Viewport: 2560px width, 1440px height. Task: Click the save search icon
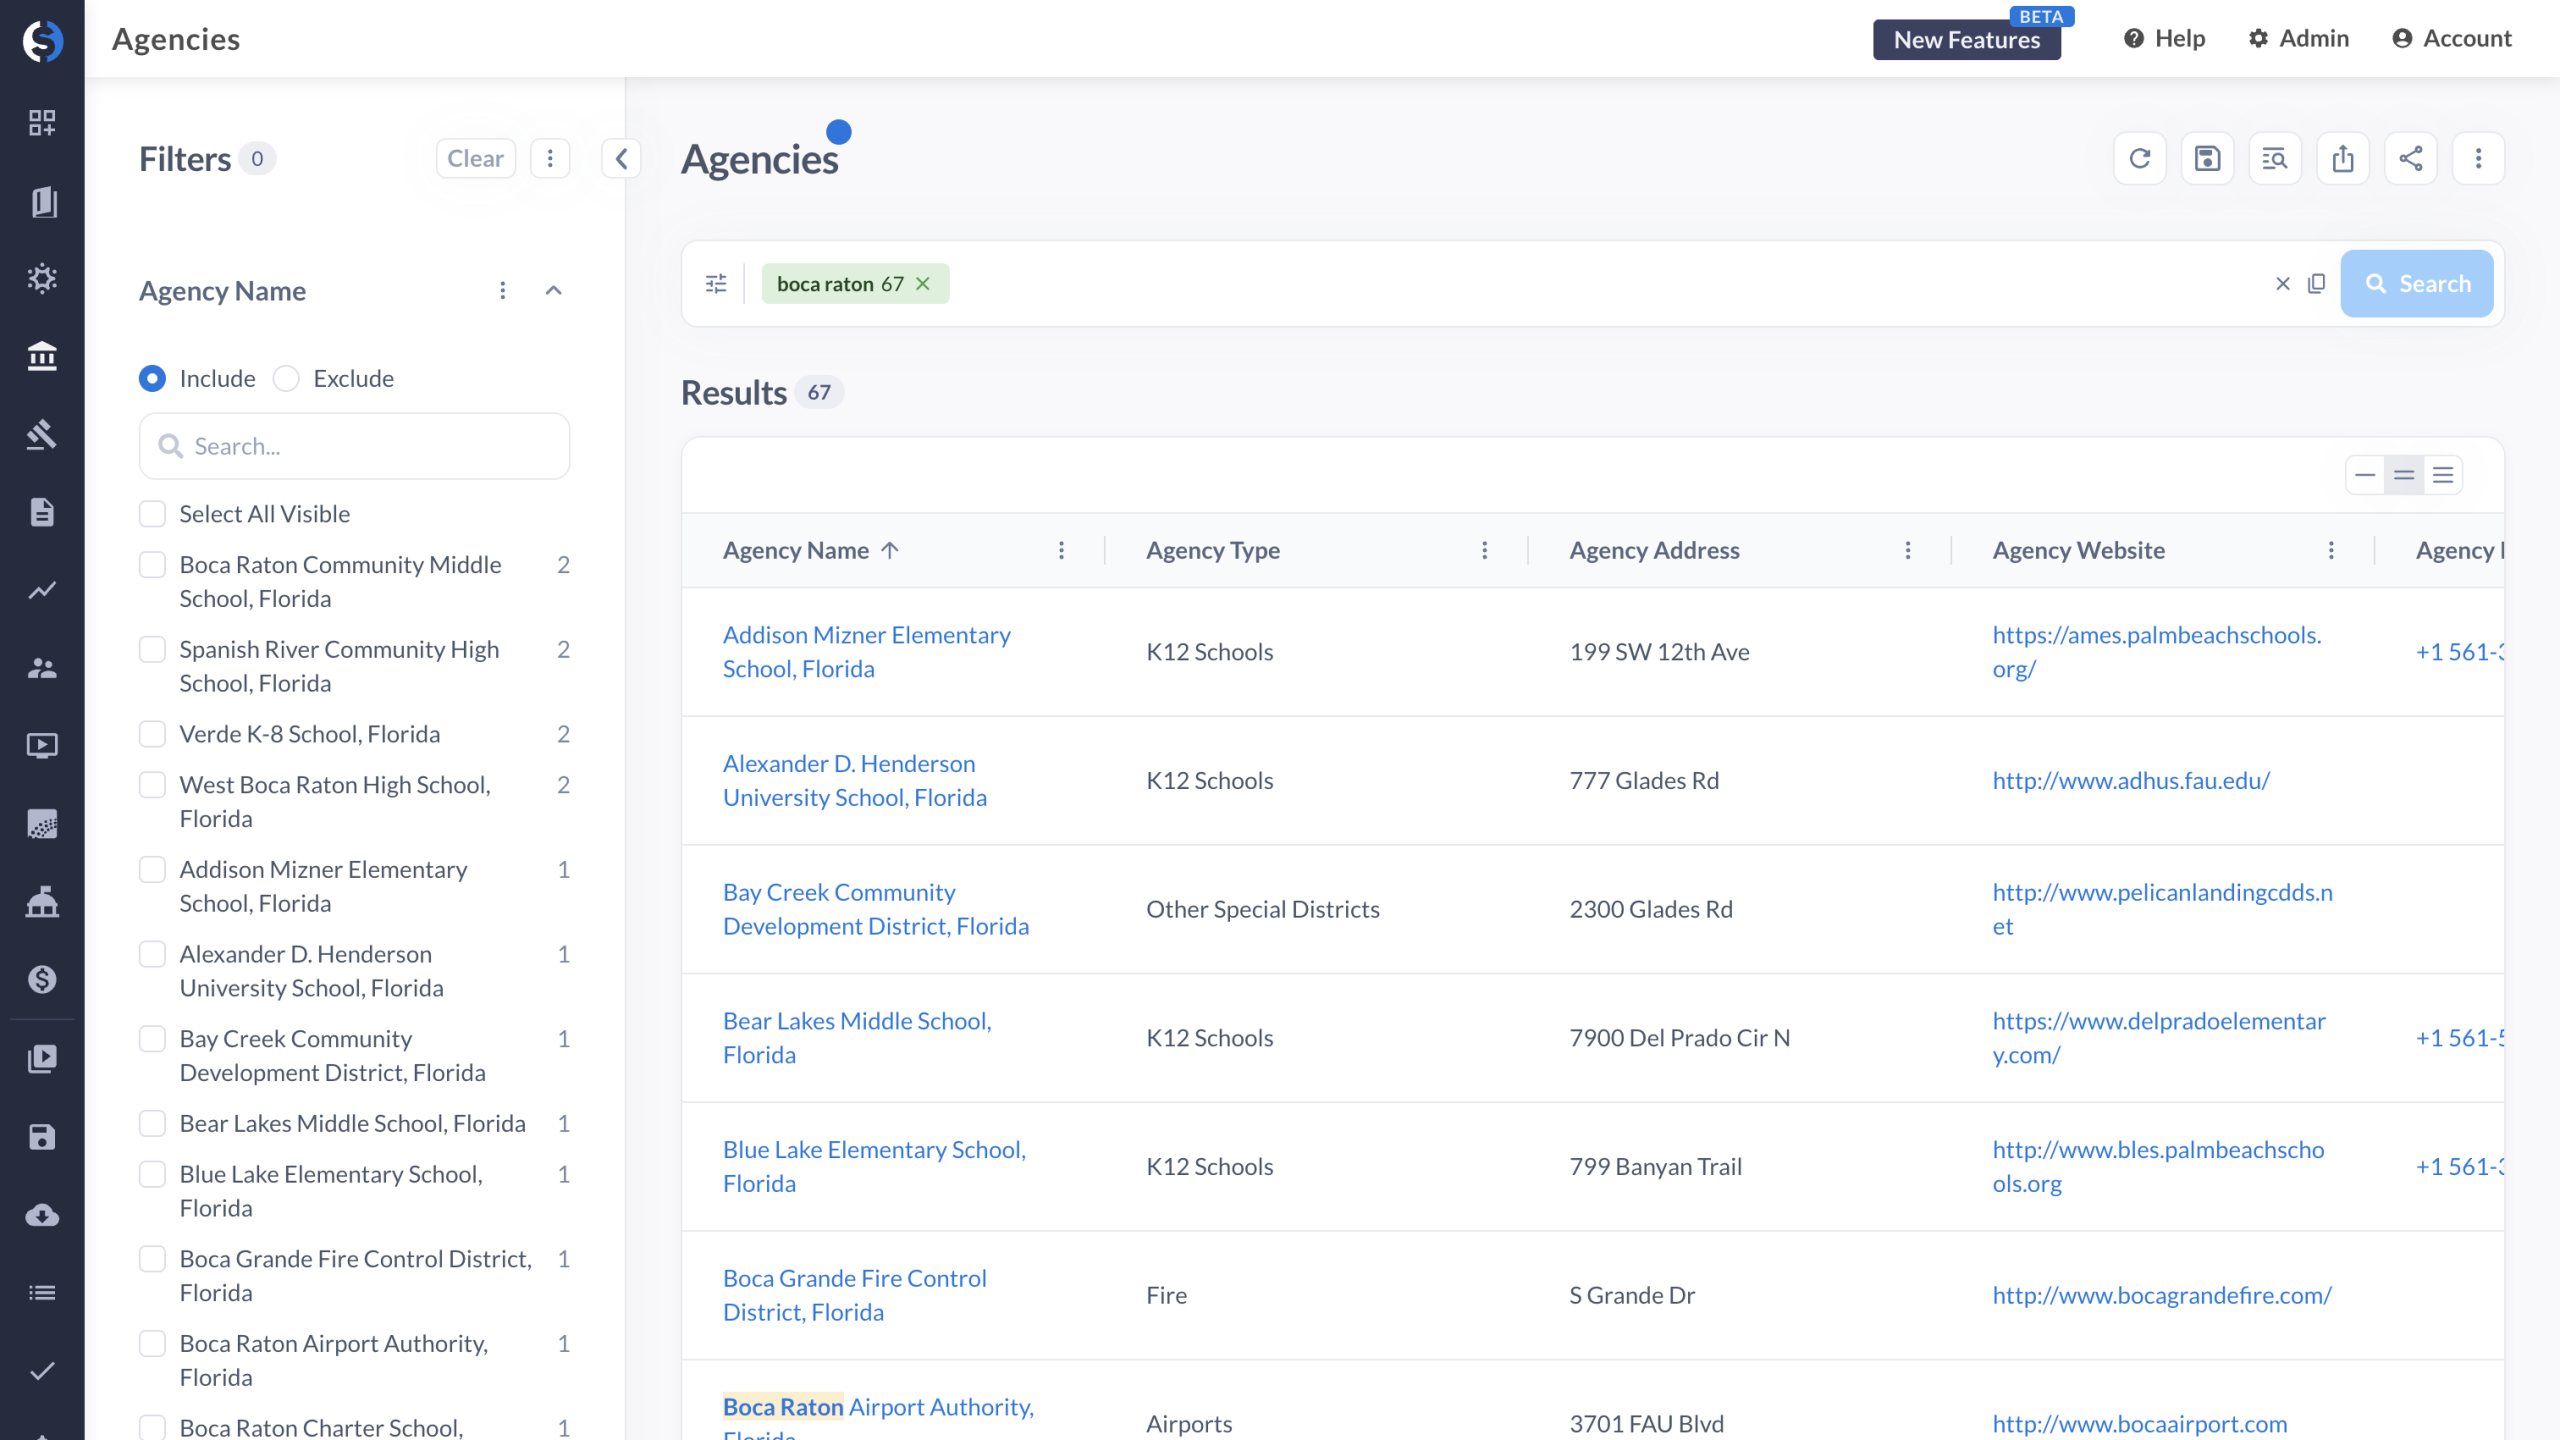coord(2207,158)
